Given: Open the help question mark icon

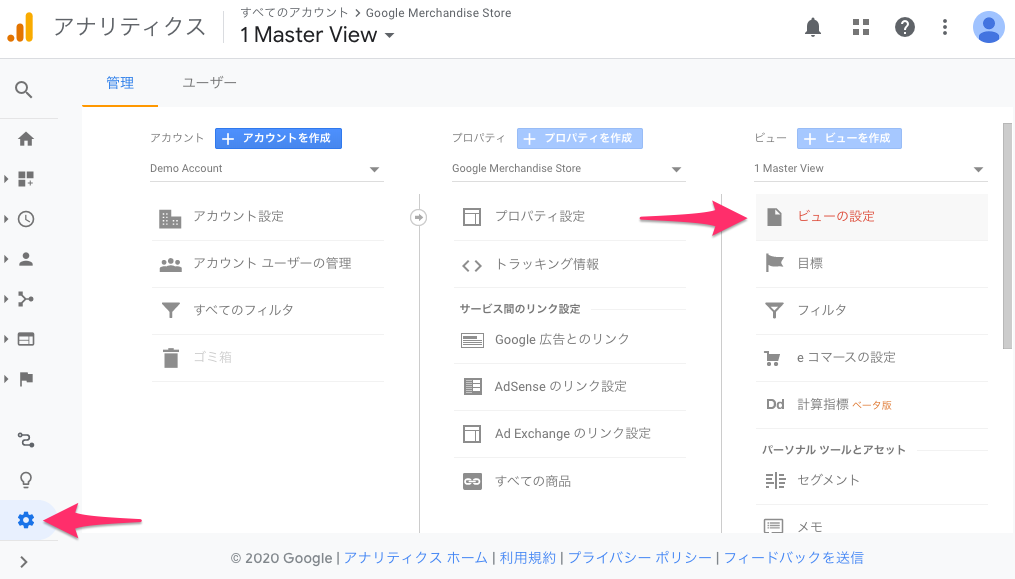Looking at the screenshot, I should tap(904, 27).
